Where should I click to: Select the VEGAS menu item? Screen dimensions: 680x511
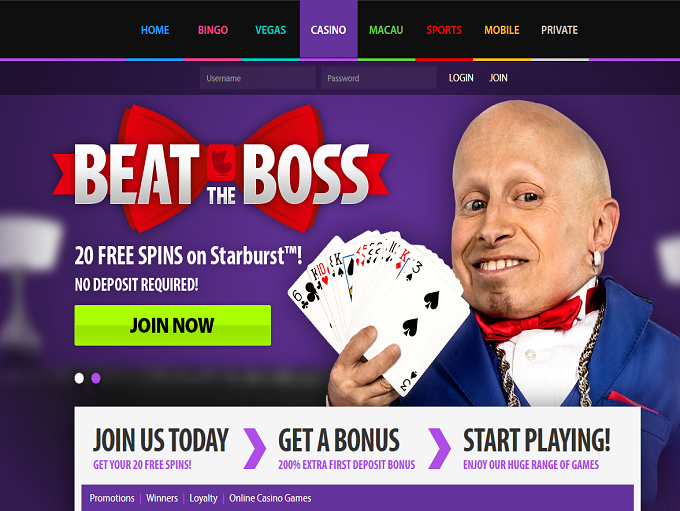point(271,30)
